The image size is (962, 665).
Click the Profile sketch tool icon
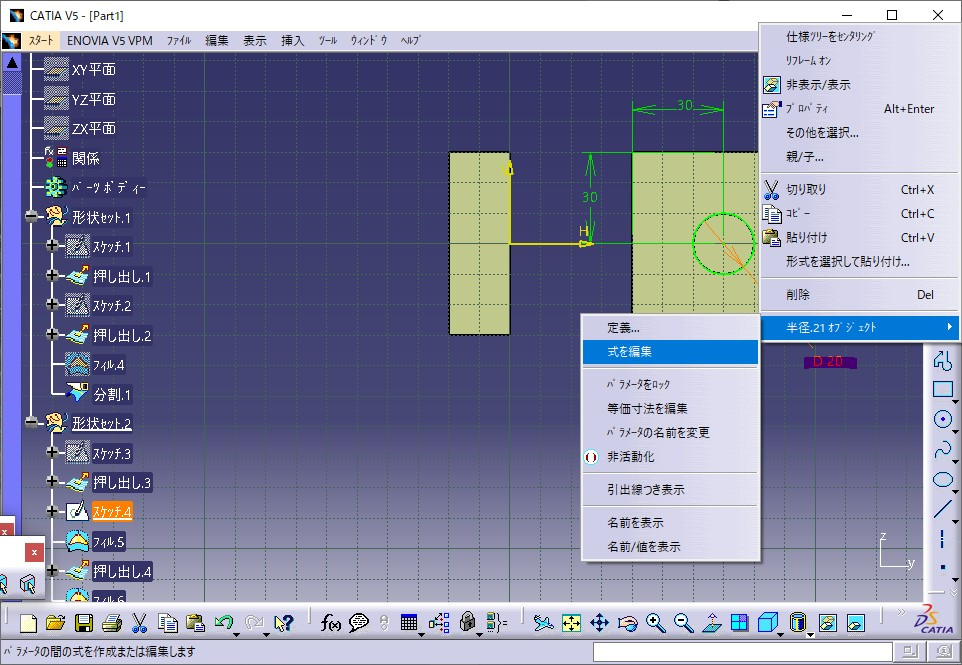[x=941, y=360]
